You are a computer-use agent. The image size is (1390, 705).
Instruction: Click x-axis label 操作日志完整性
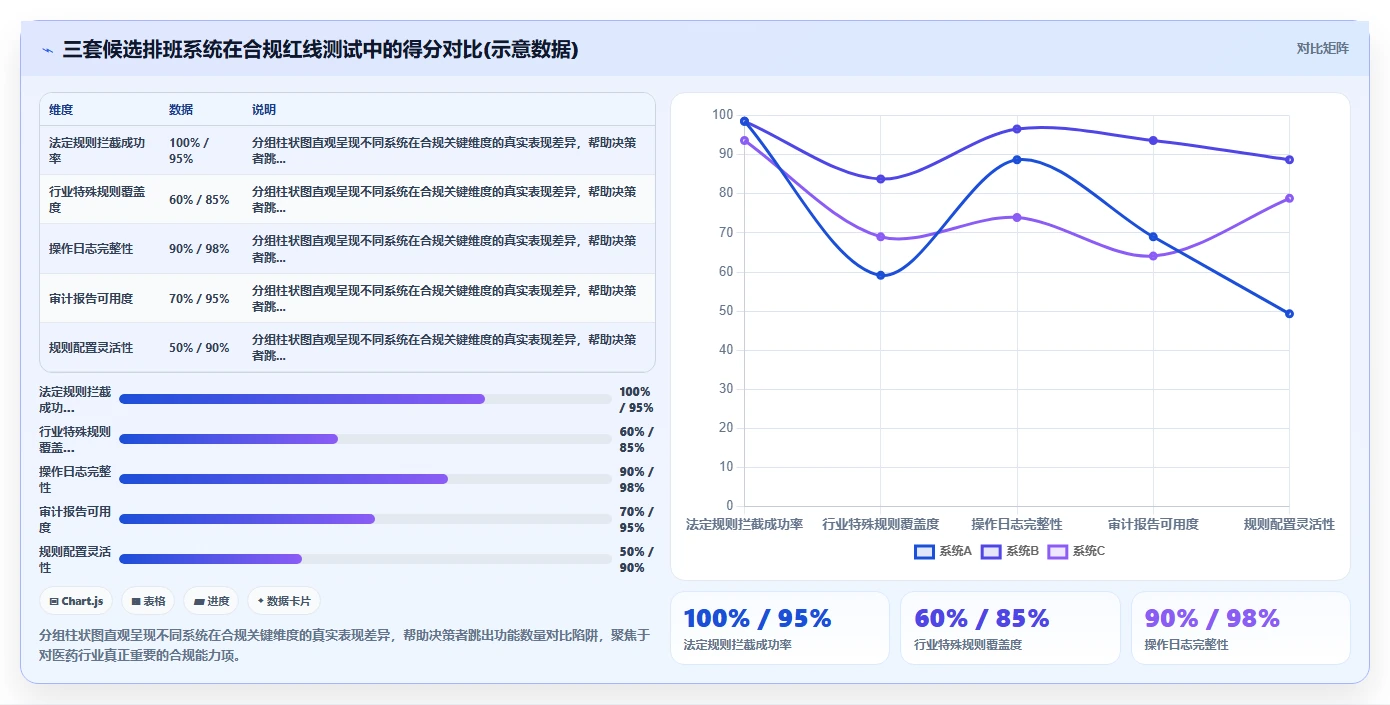pos(1017,524)
